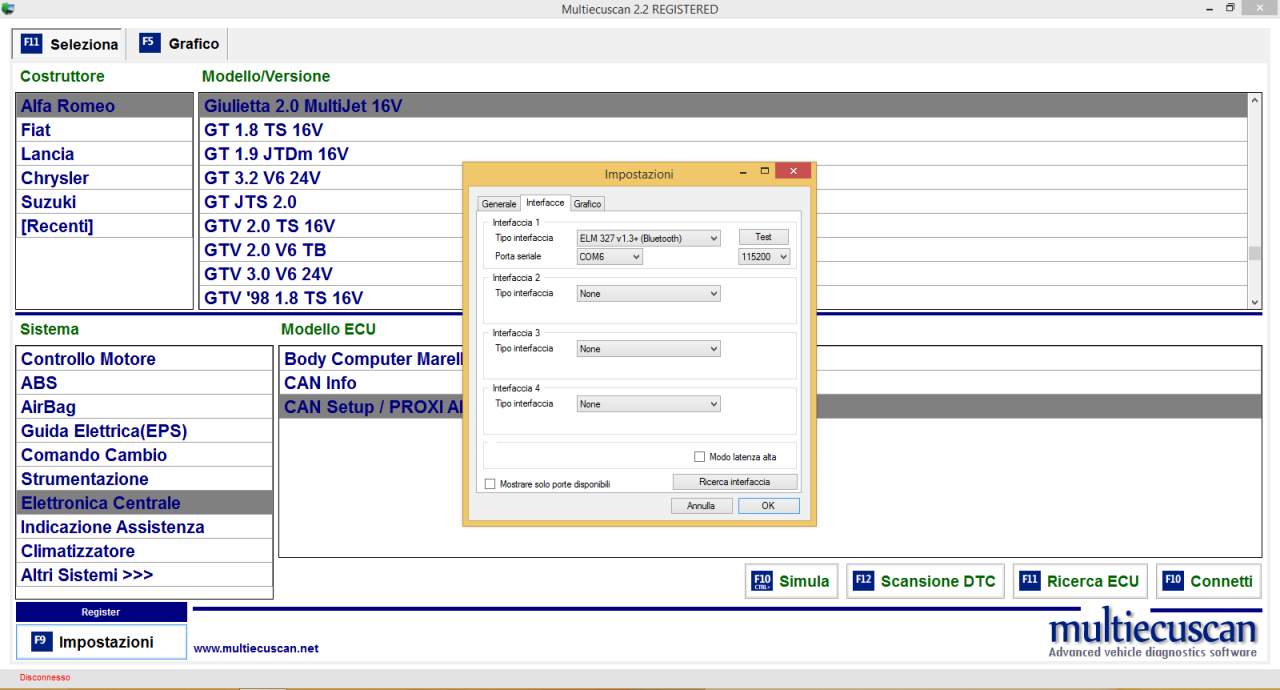Viewport: 1280px width, 690px height.
Task: Choose Comando Cambio system
Action: (145, 455)
